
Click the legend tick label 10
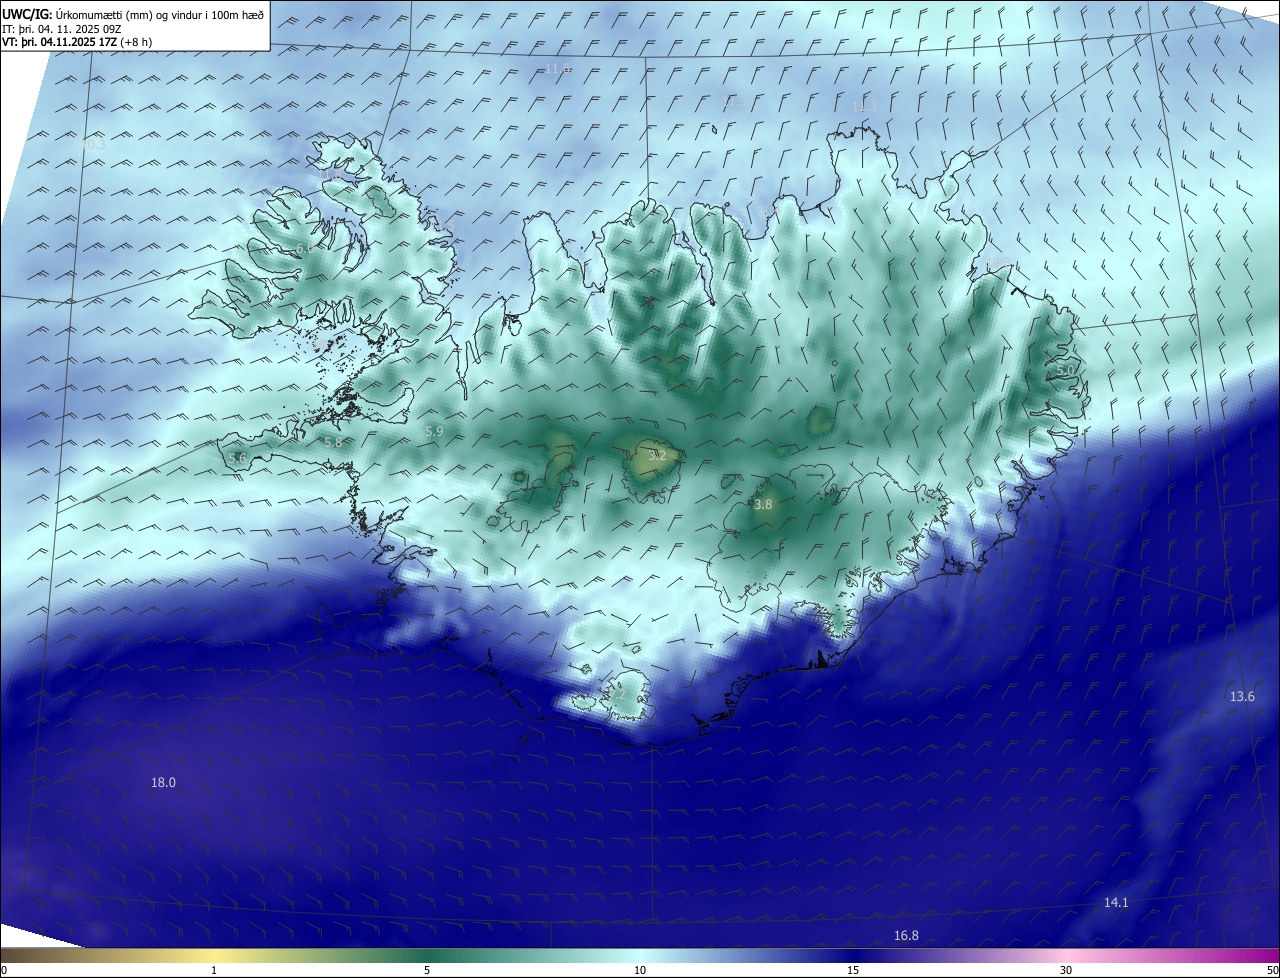(x=640, y=970)
